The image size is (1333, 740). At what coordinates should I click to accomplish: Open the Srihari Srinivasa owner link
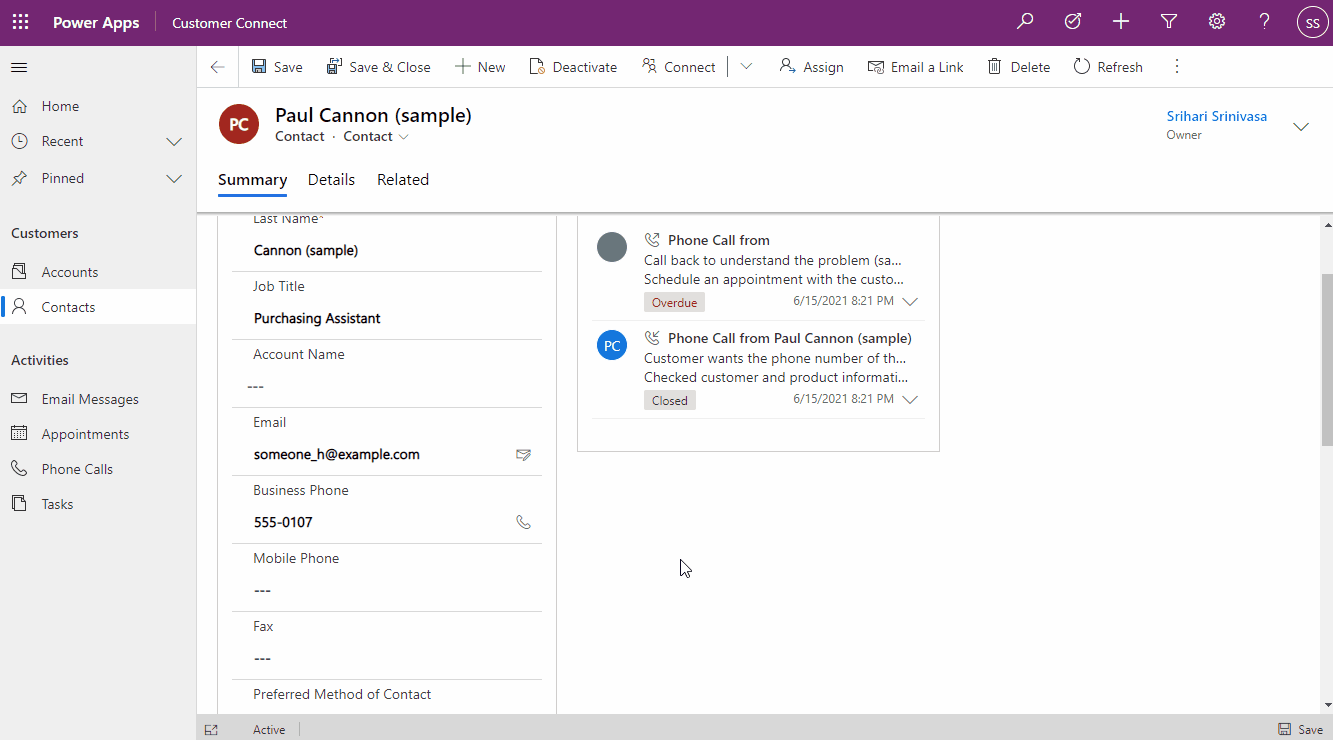click(x=1216, y=116)
